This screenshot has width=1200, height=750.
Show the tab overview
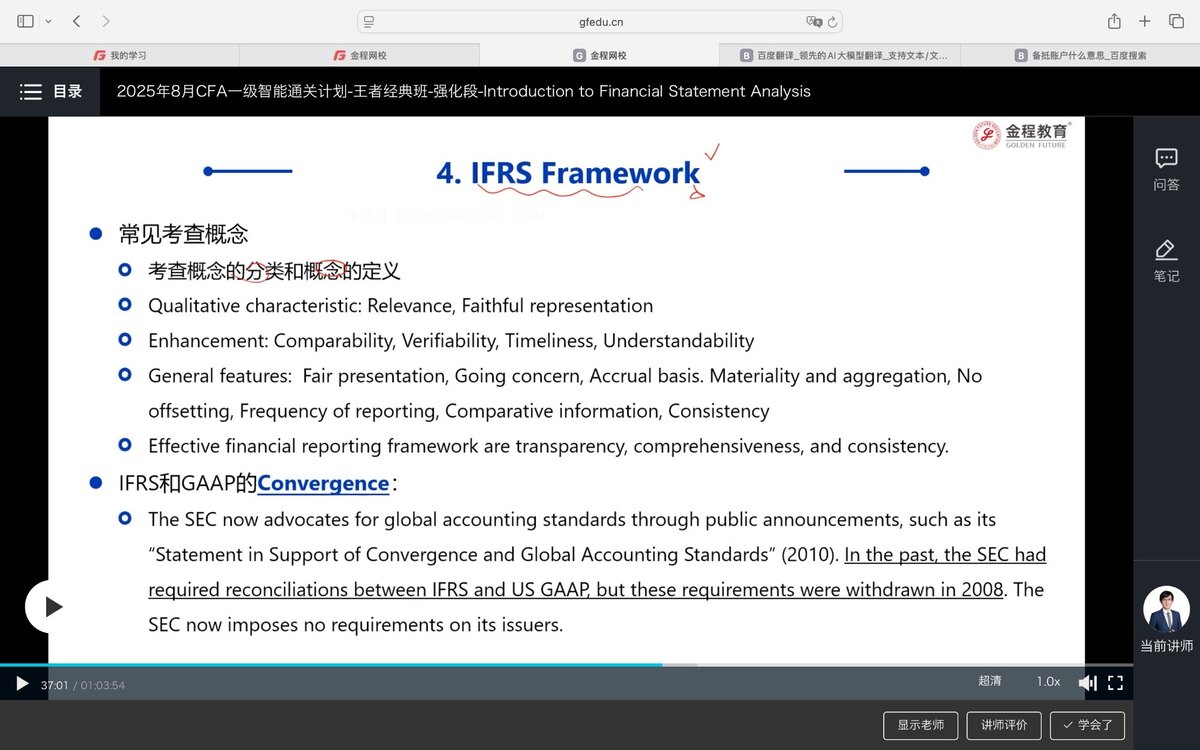1177,21
